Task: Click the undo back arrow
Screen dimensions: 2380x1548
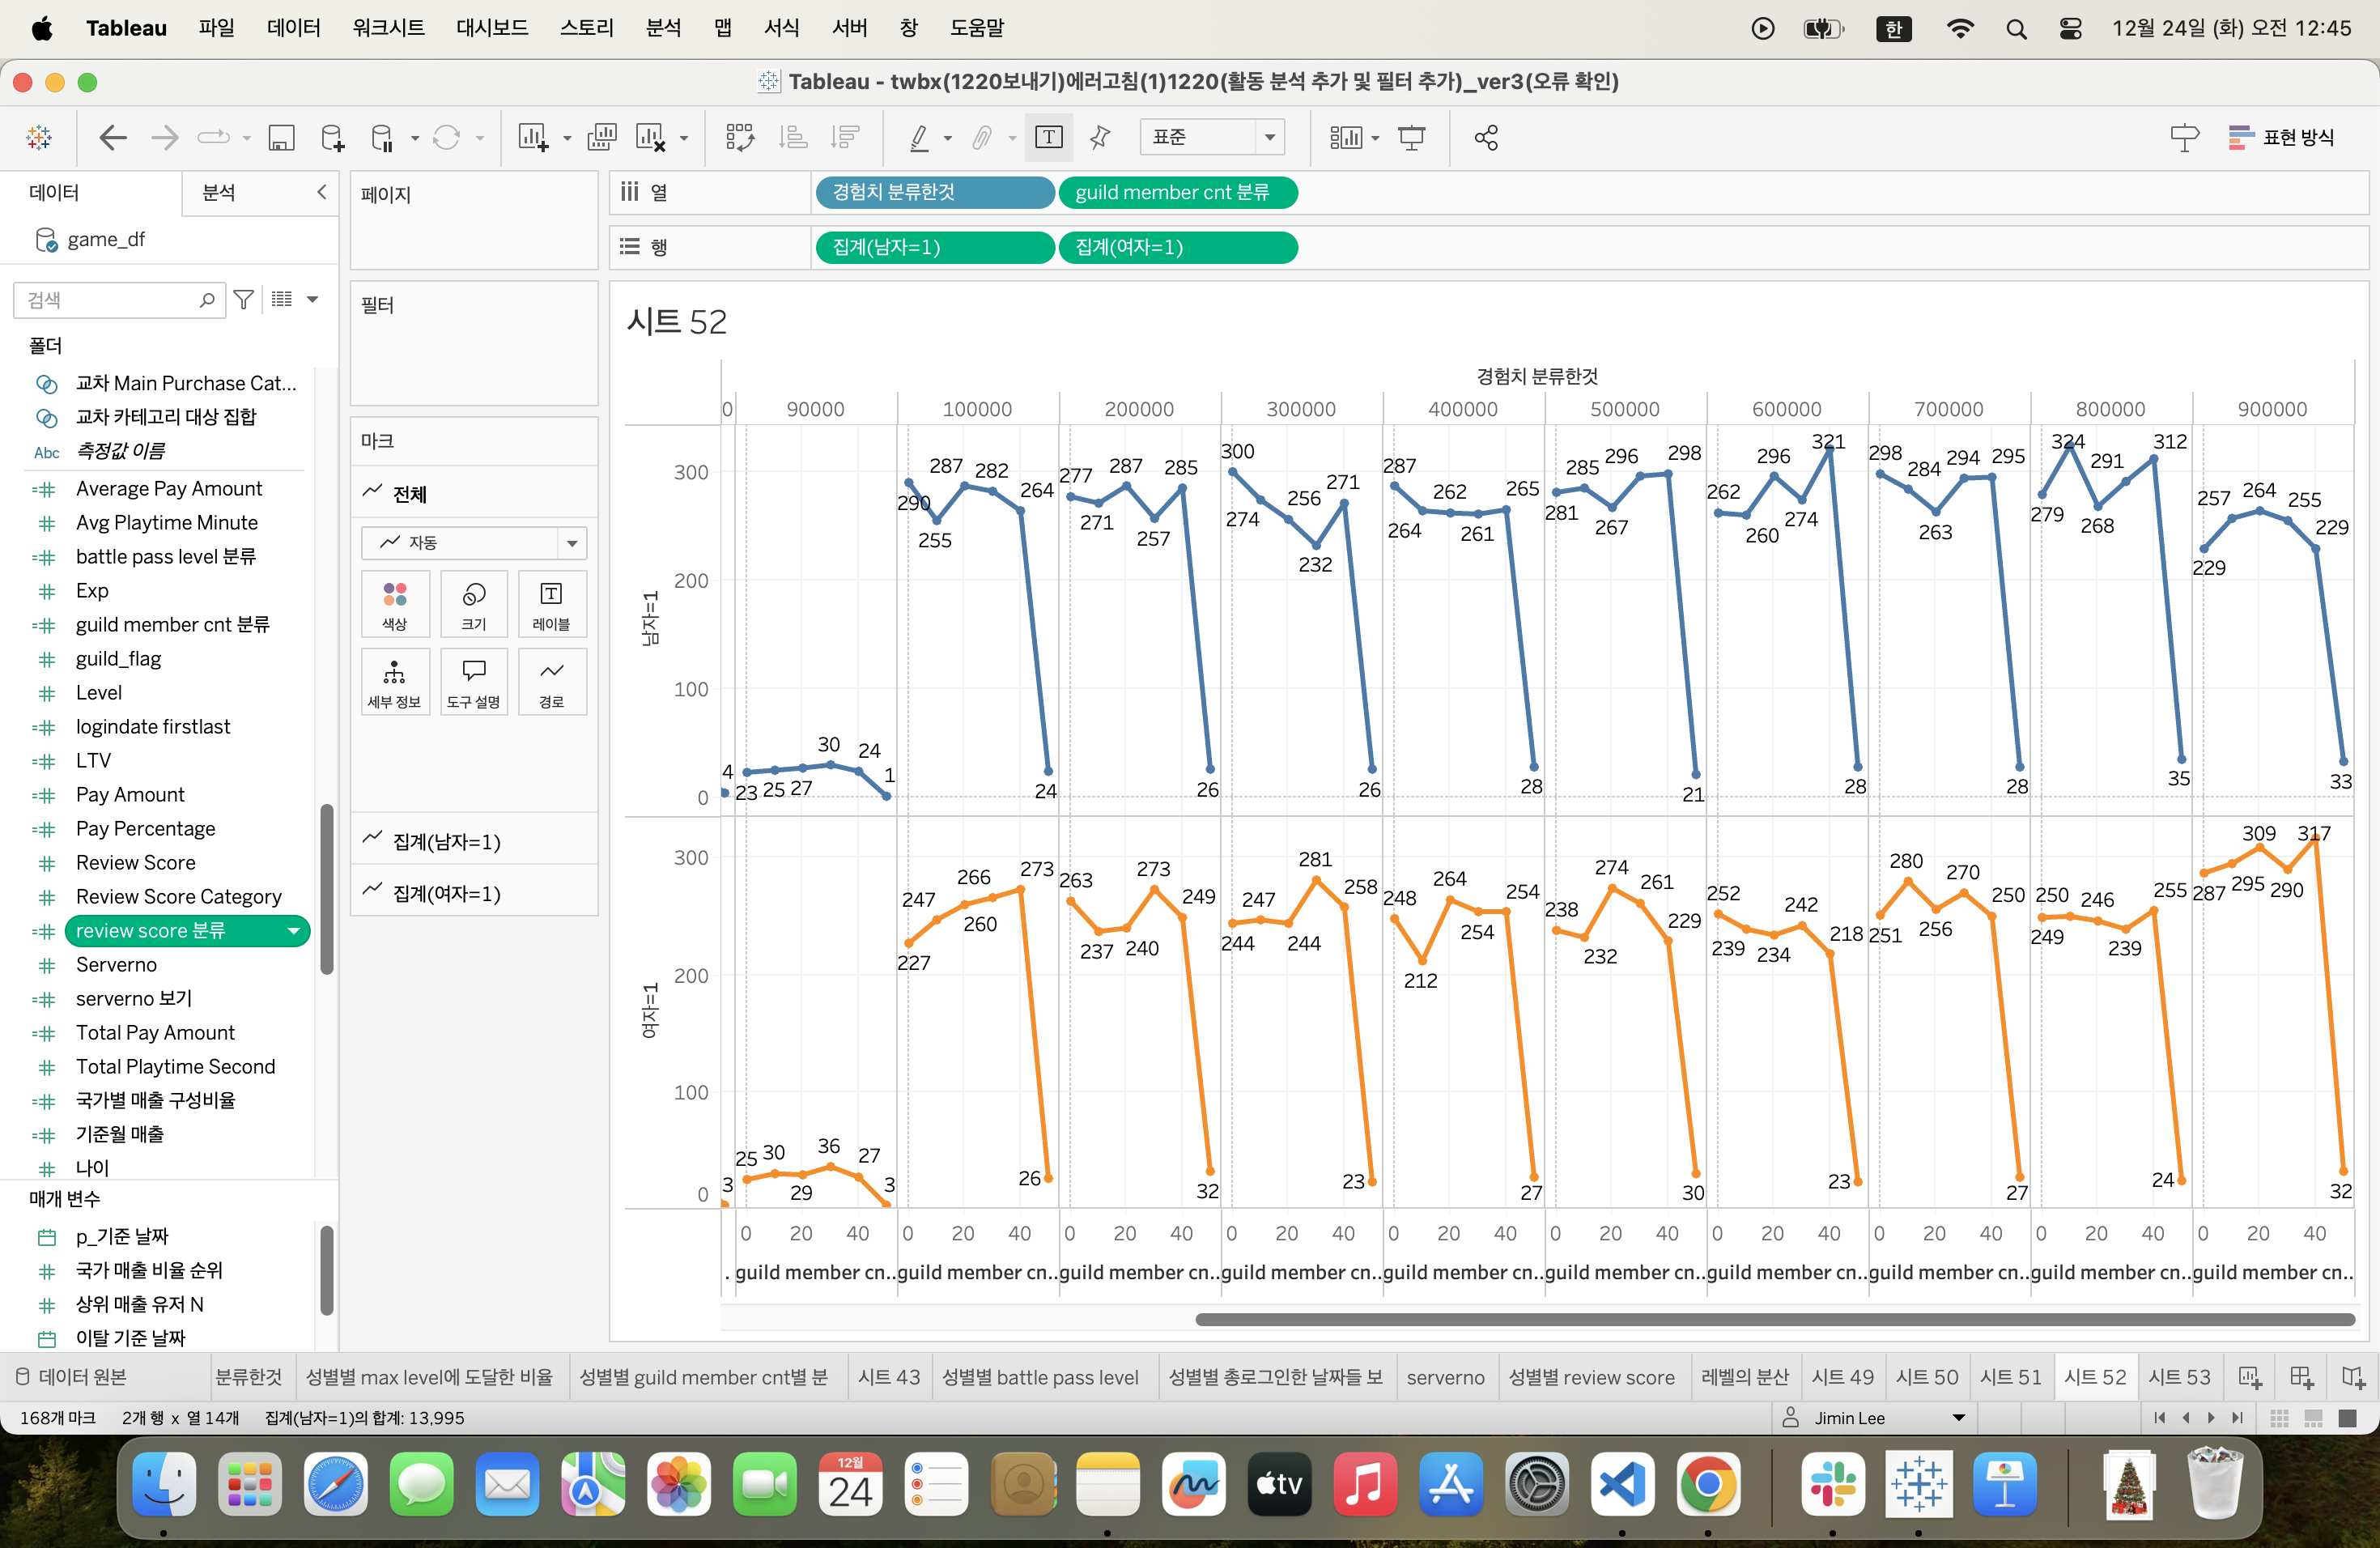Action: [113, 137]
